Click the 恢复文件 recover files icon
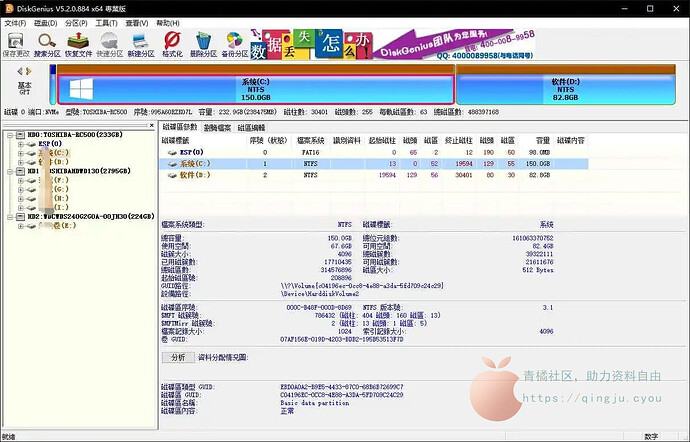This screenshot has width=690, height=442. pyautogui.click(x=79, y=42)
